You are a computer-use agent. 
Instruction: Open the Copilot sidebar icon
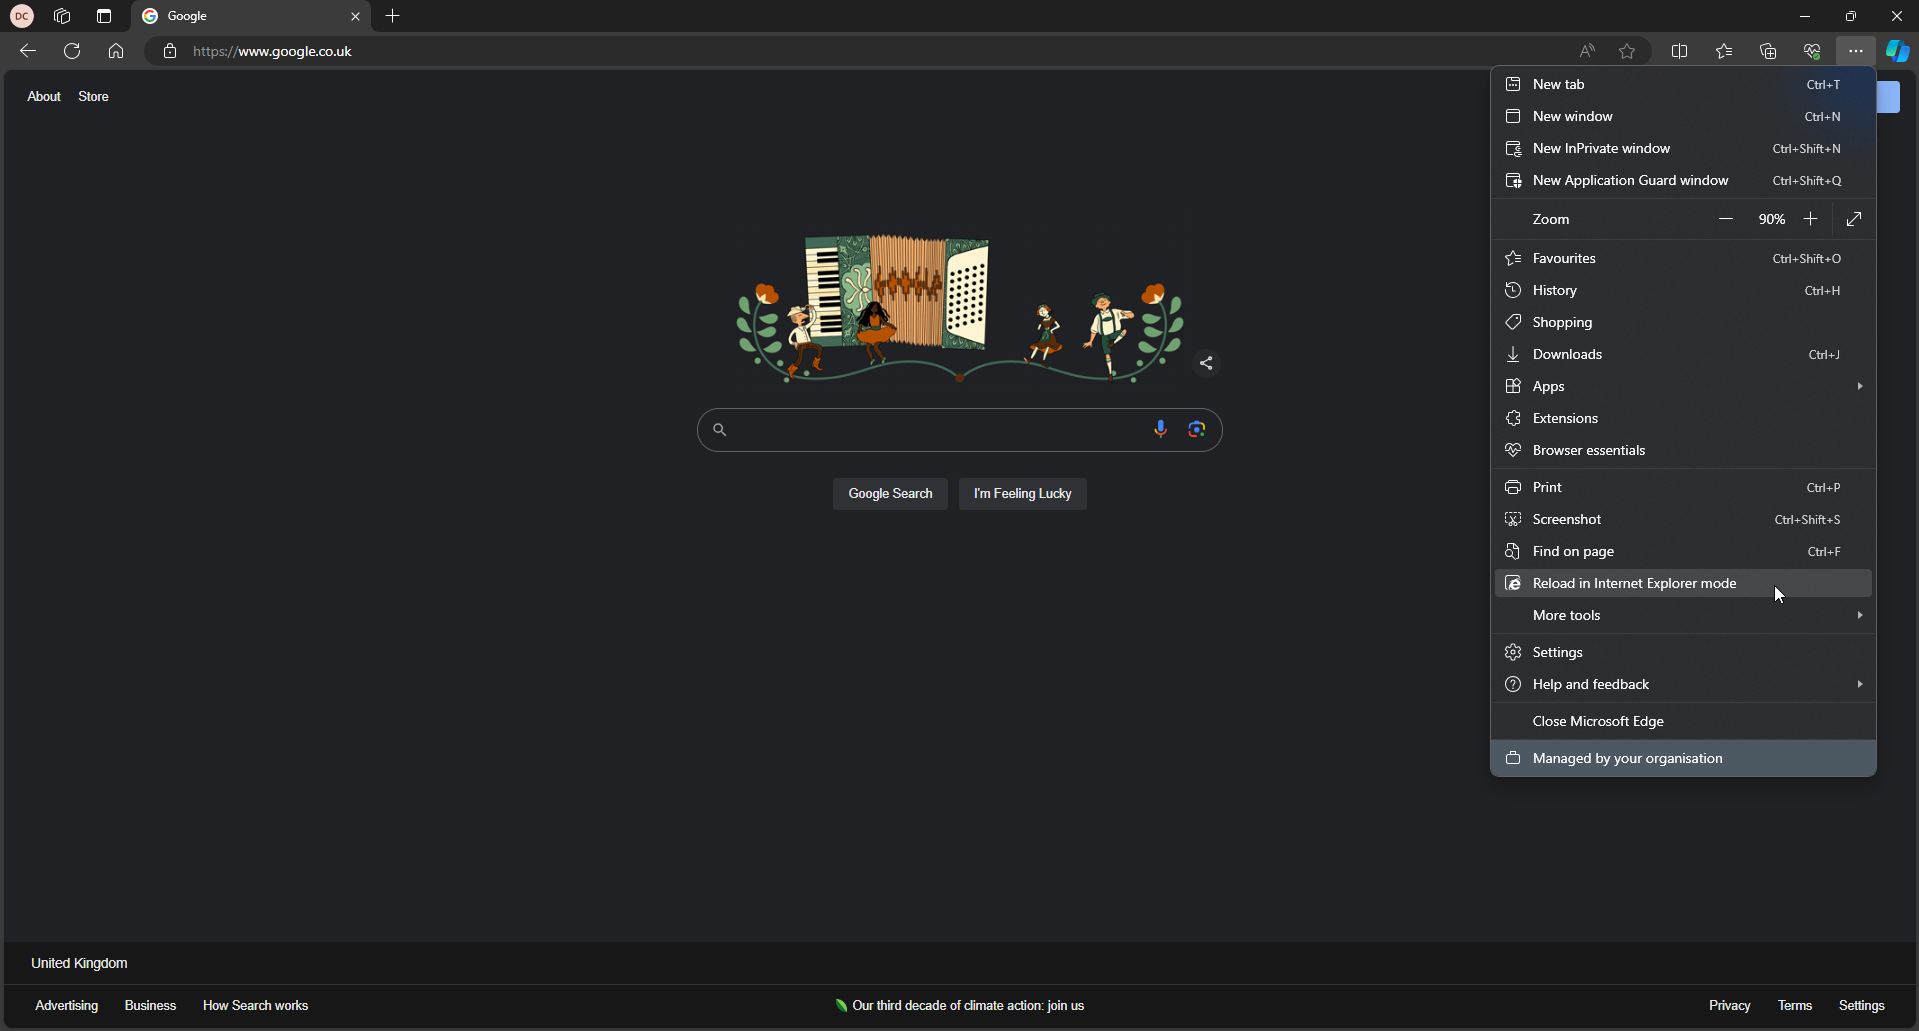click(x=1897, y=51)
